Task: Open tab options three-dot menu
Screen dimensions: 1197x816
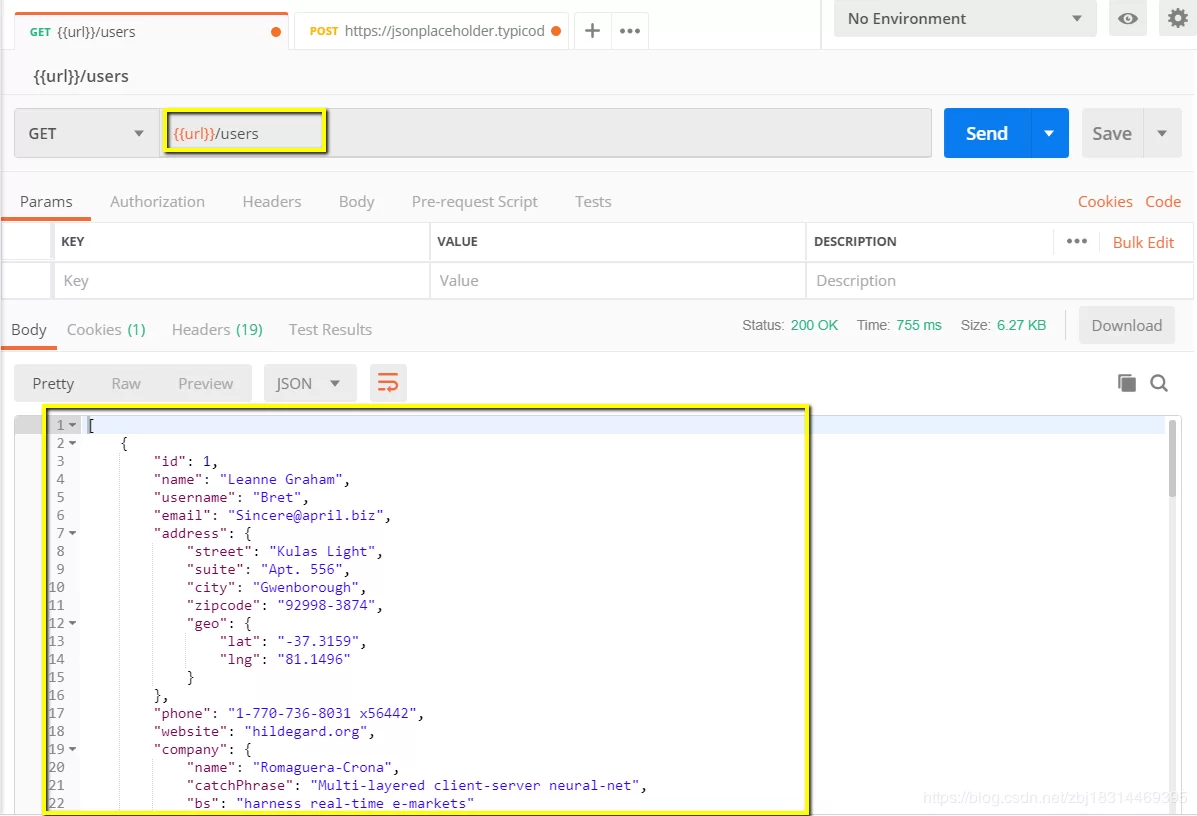Action: tap(630, 31)
